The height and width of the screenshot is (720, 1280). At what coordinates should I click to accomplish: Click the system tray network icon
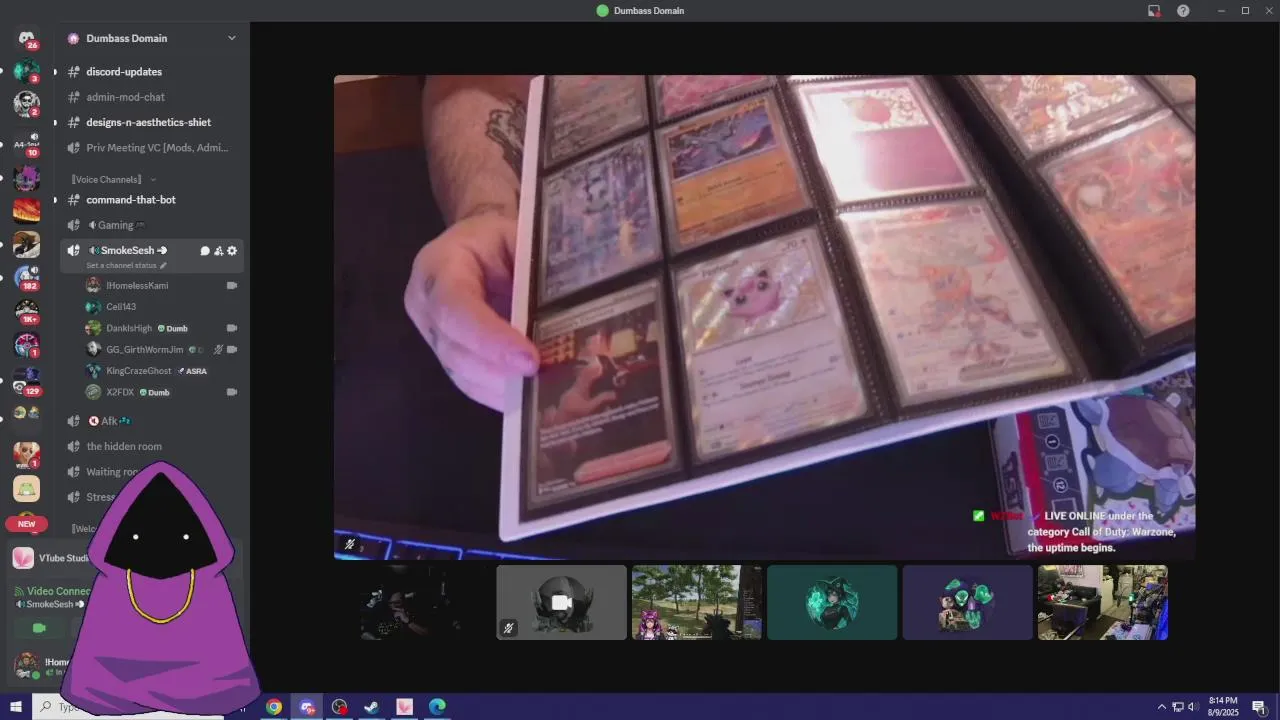pos(1177,707)
